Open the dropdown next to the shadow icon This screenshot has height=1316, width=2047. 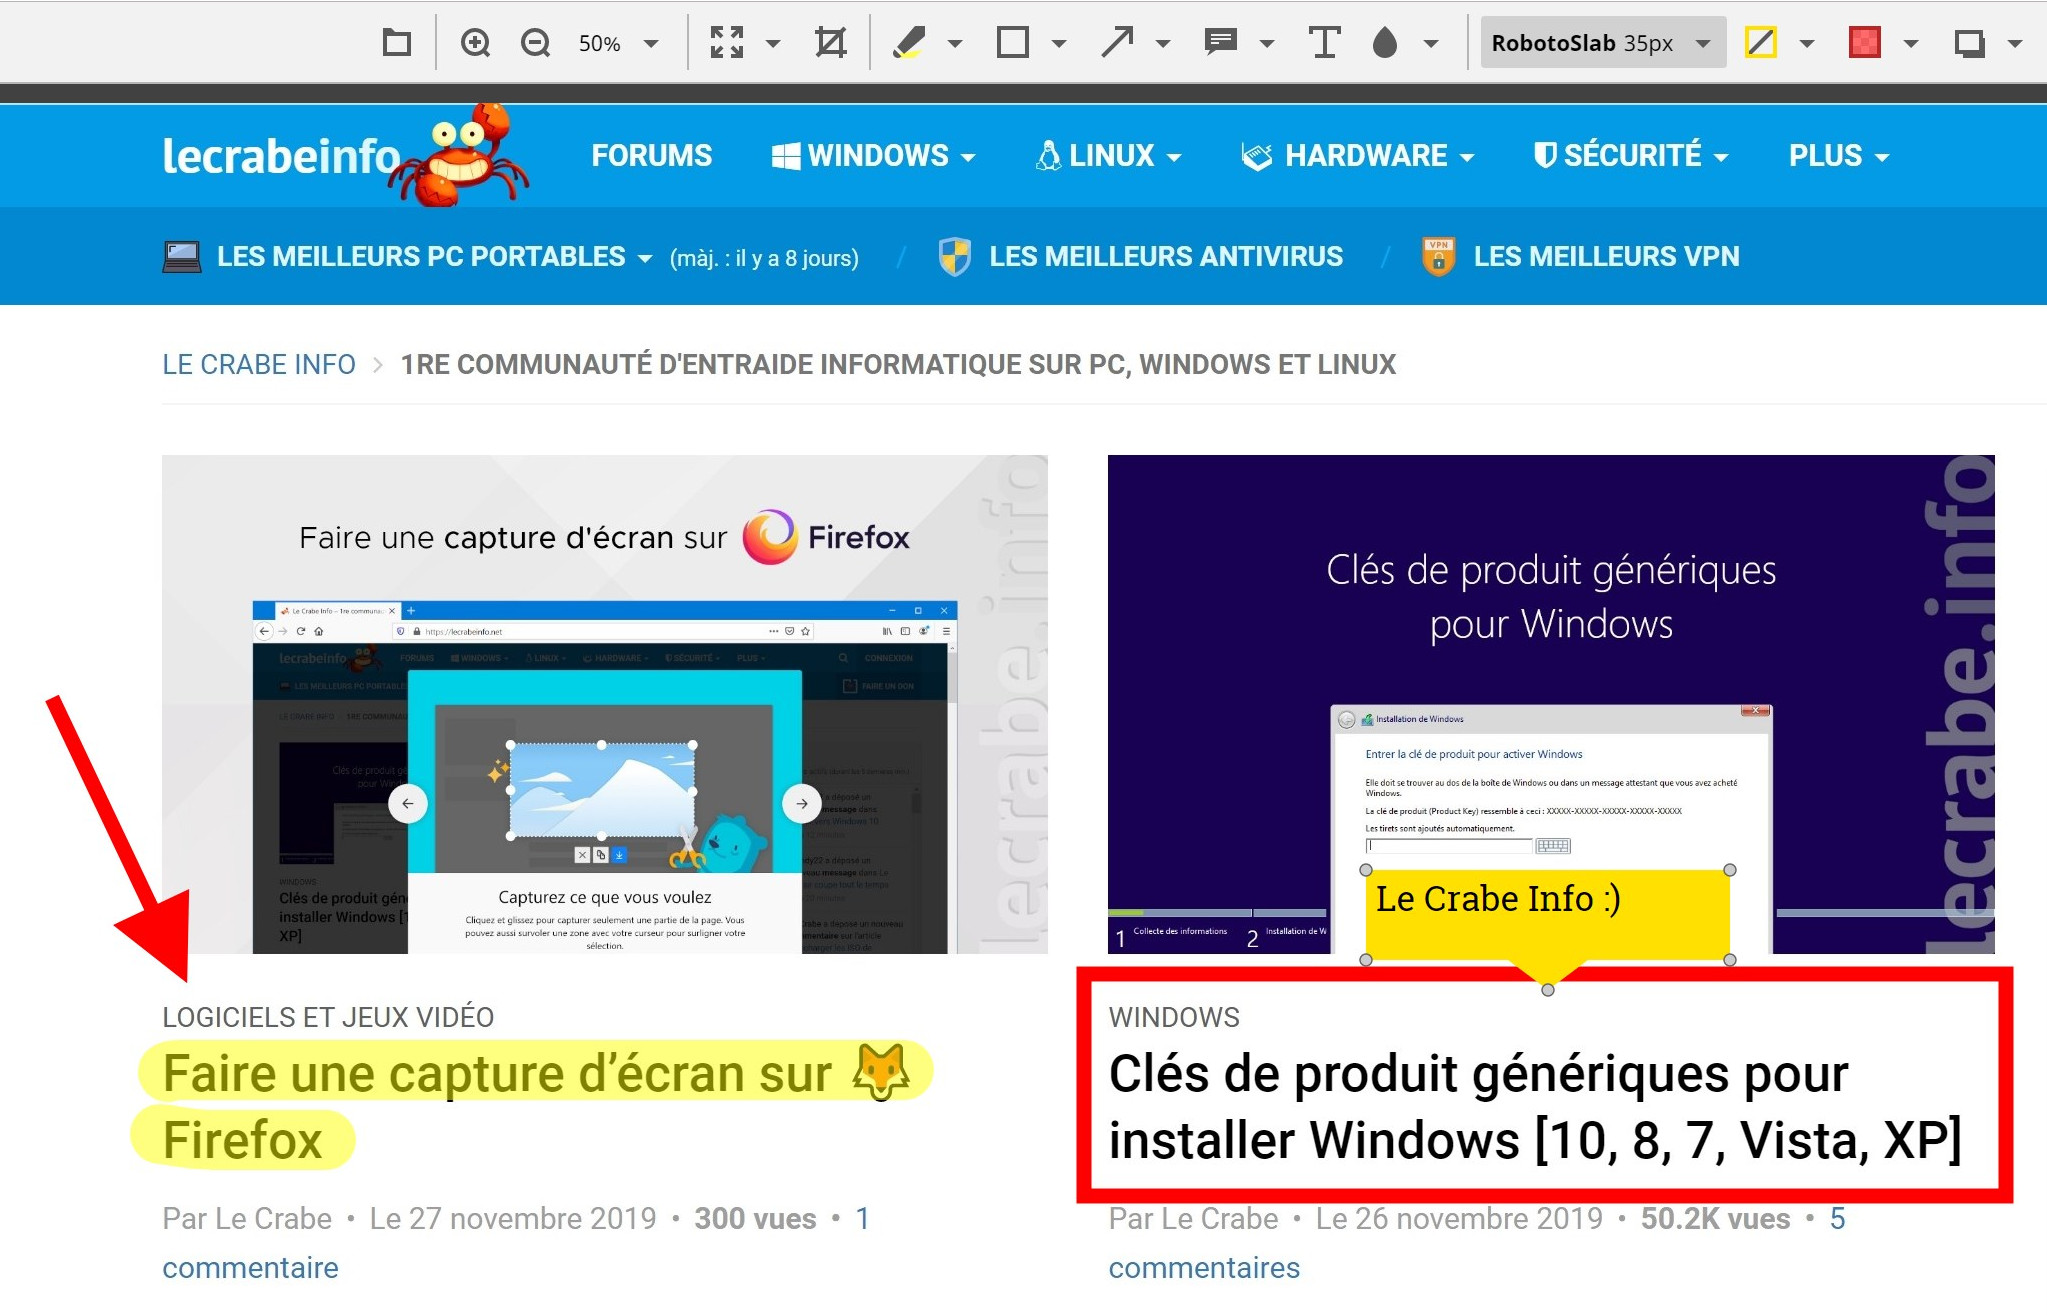click(x=2015, y=43)
